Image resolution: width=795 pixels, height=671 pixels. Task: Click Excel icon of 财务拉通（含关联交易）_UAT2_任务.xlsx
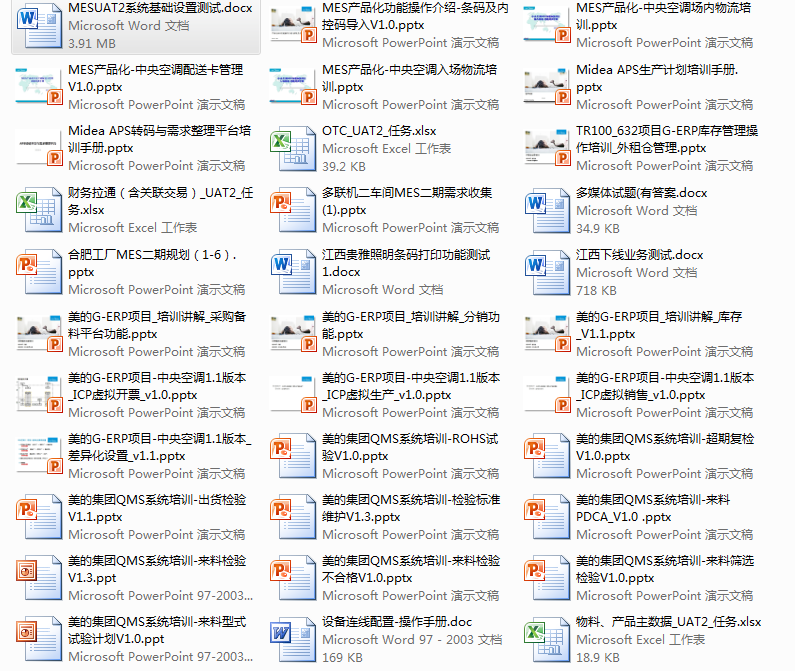tap(39, 209)
